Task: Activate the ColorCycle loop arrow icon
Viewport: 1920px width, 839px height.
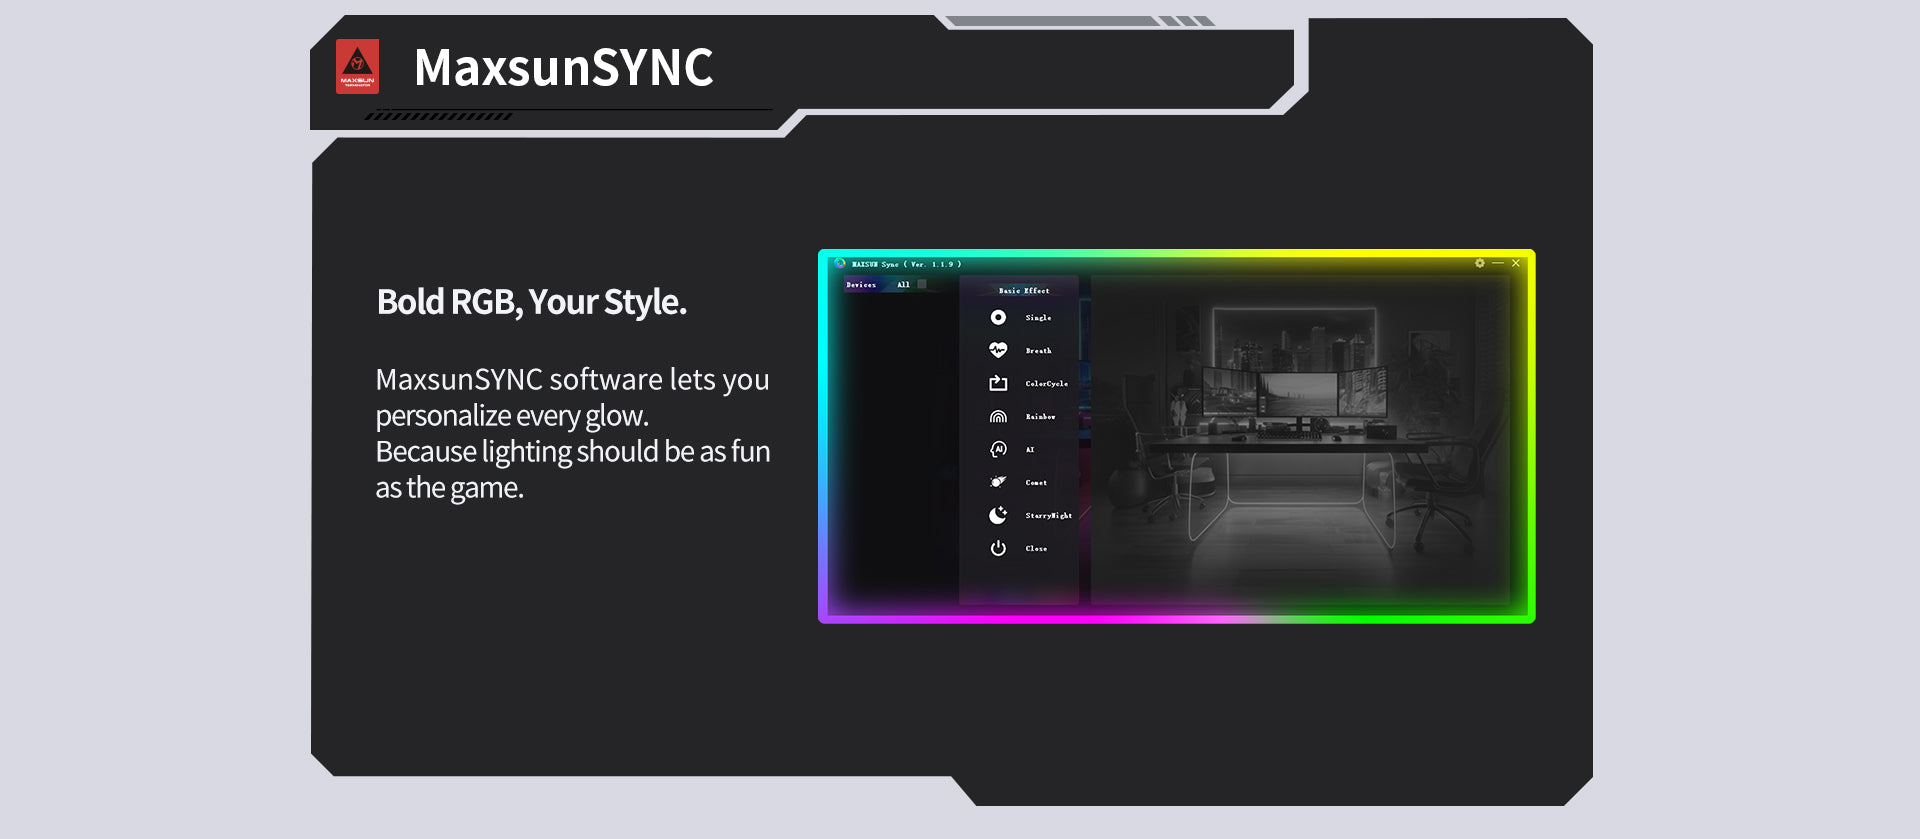Action: point(998,383)
